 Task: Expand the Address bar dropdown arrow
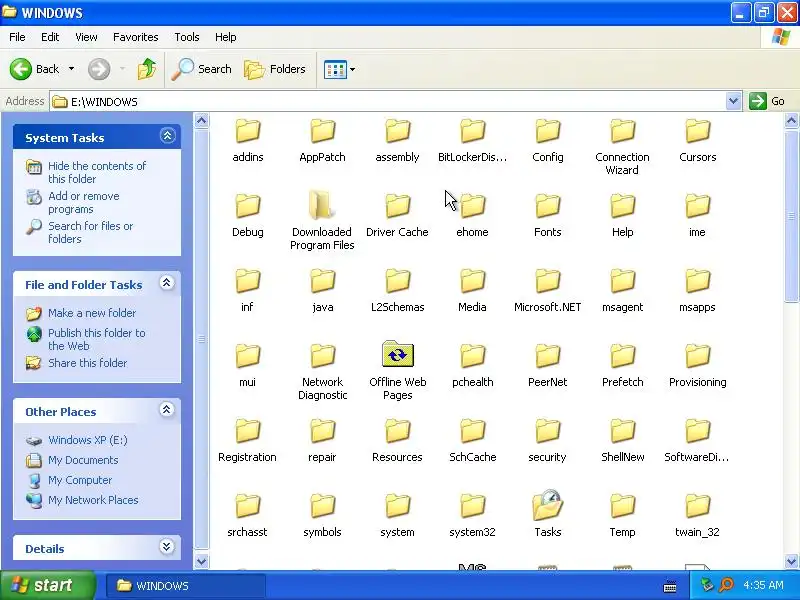pos(733,101)
